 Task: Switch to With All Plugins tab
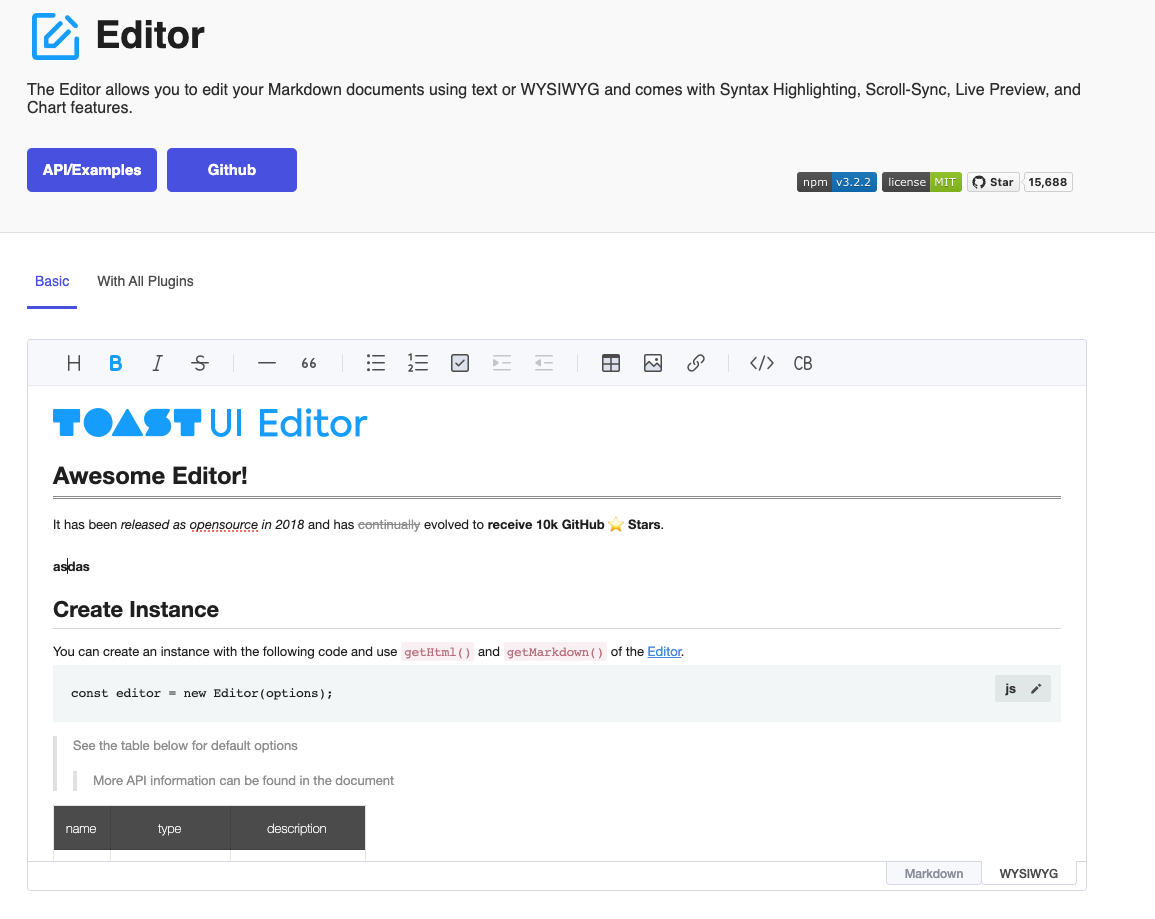[145, 281]
